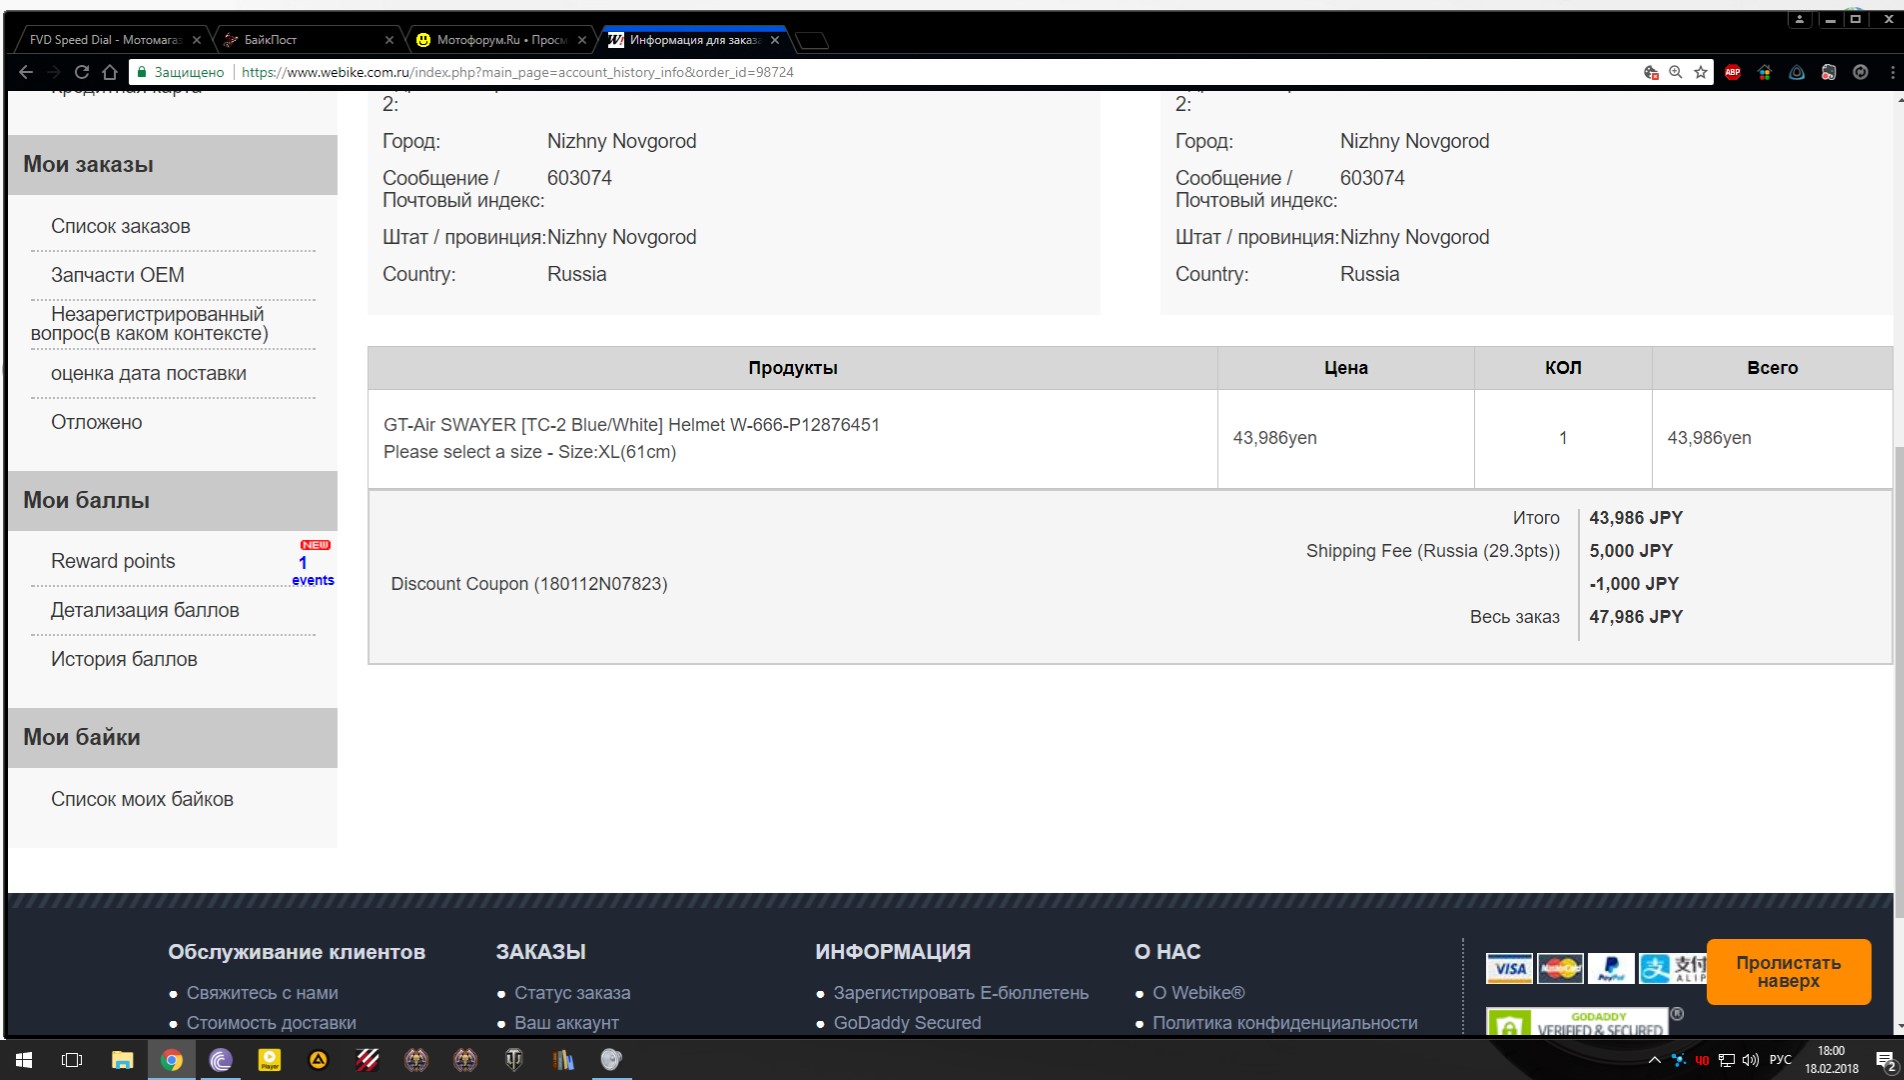1904x1080 pixels.
Task: Switch to the FVD Speed Dial tab
Action: [x=108, y=40]
